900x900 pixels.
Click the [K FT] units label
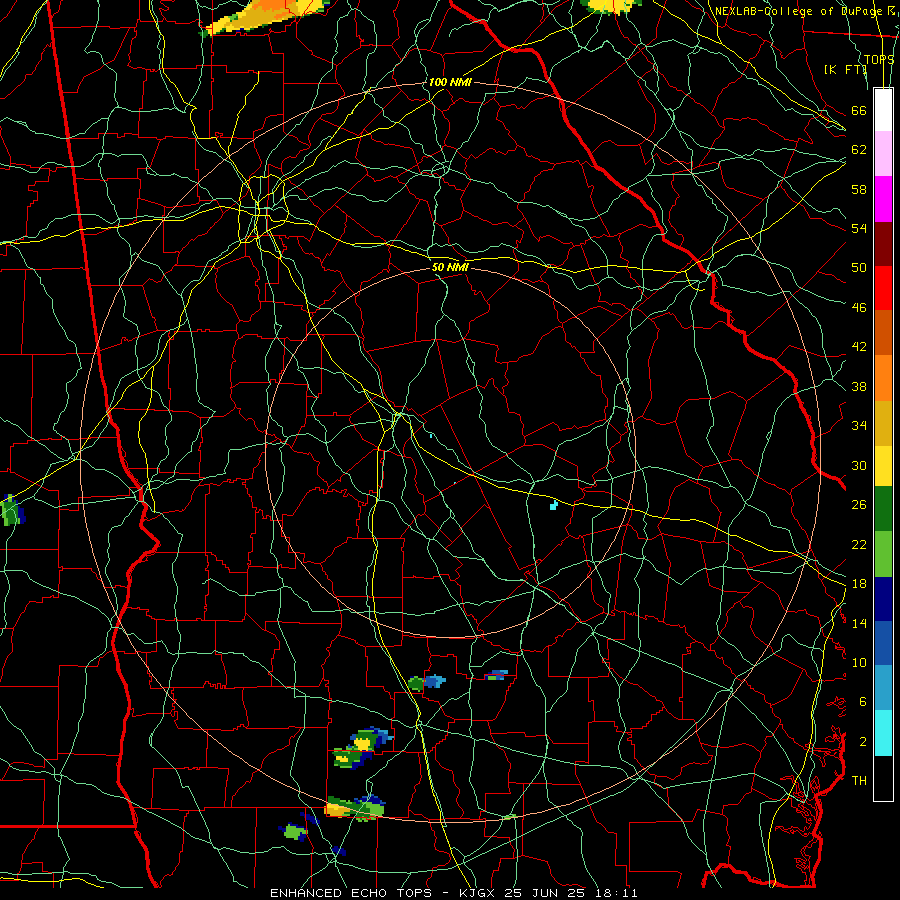[x=845, y=69]
